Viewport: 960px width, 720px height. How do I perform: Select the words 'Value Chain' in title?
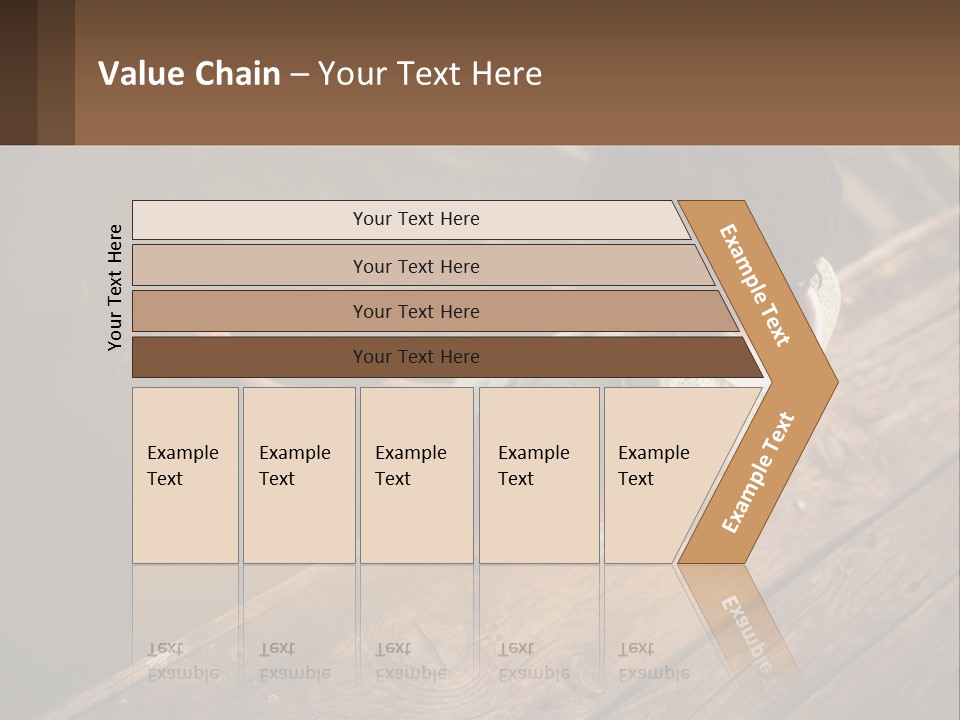click(x=189, y=73)
